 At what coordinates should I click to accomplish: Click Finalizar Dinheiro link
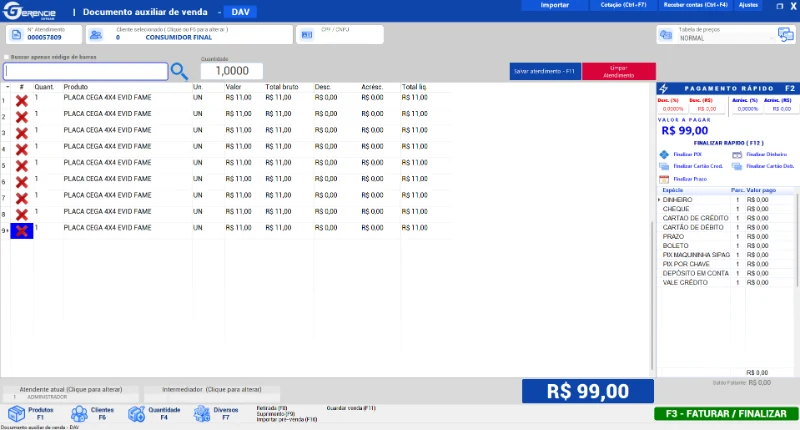766,154
